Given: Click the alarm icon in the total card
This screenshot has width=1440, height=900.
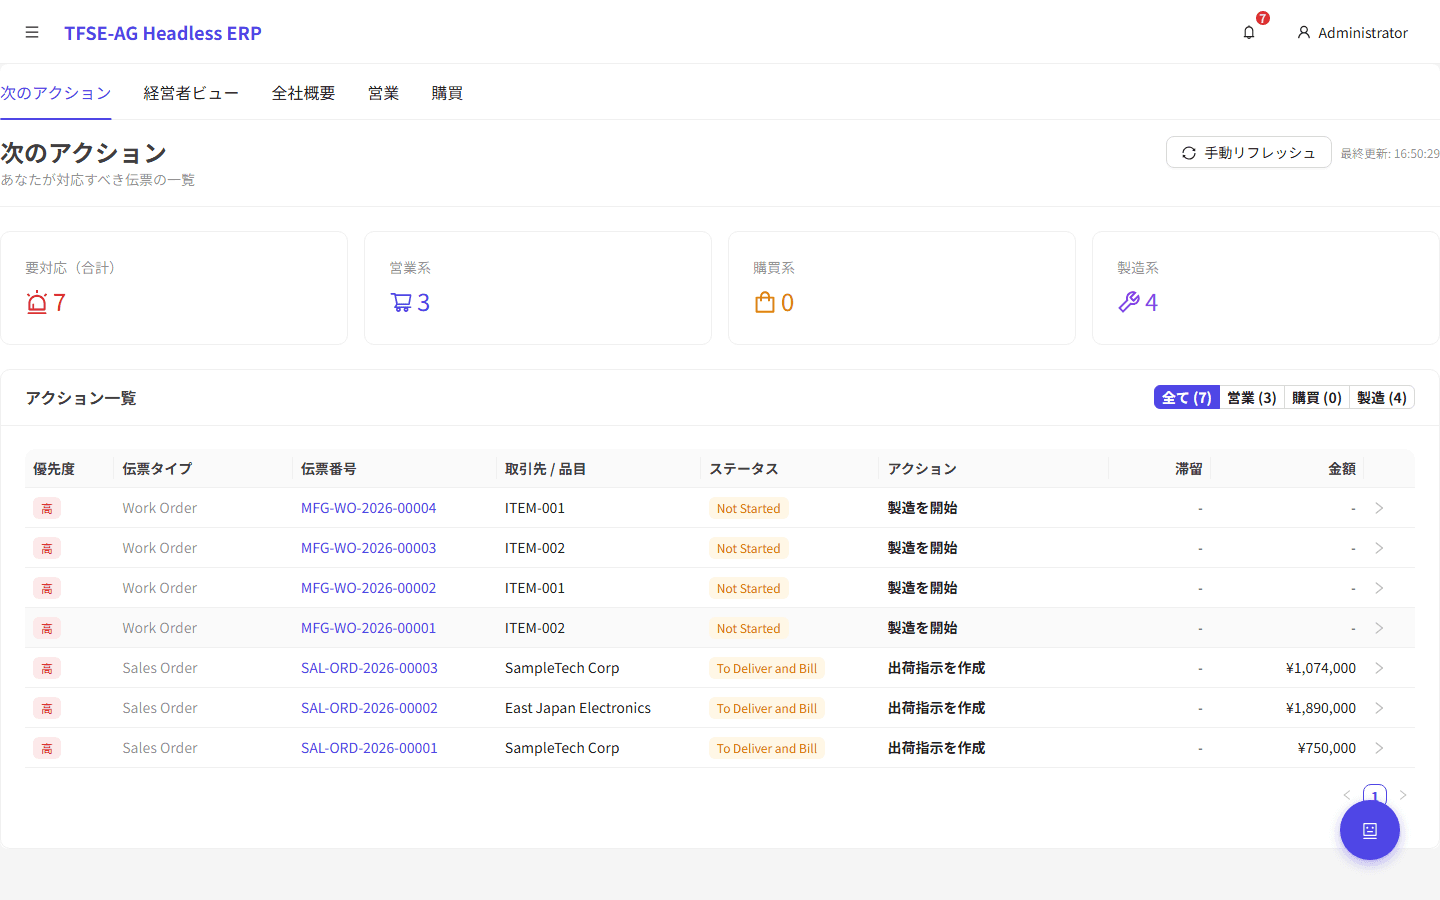Looking at the screenshot, I should tap(37, 302).
